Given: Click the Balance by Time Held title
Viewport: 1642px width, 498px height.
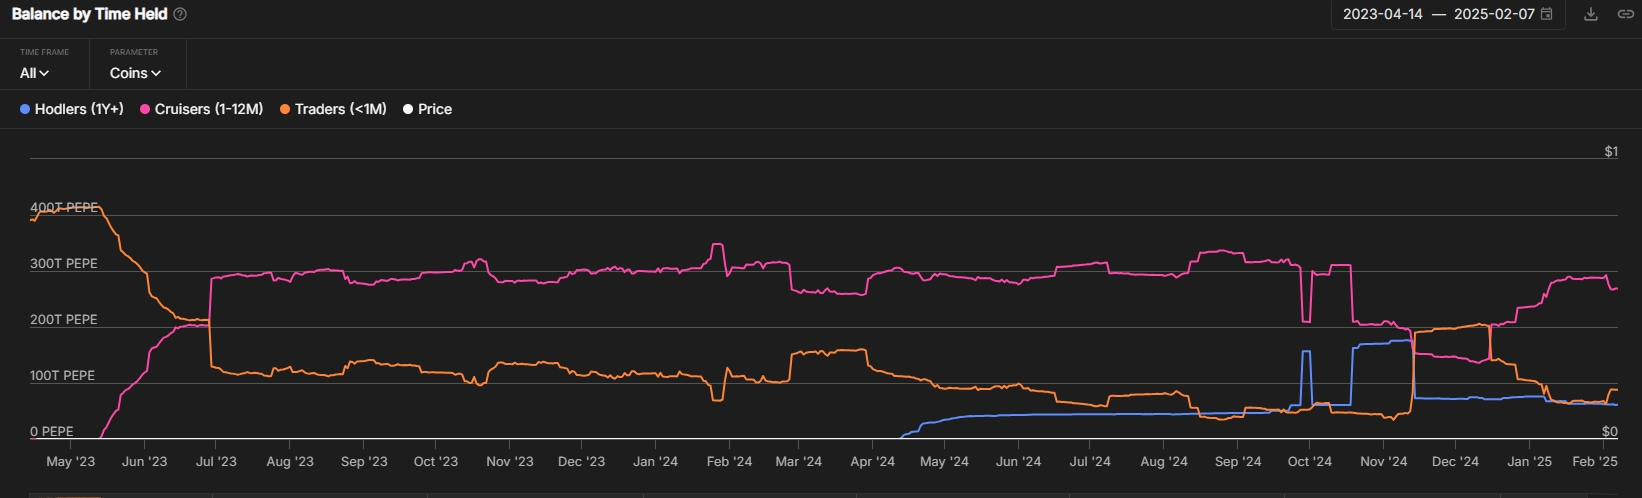Looking at the screenshot, I should pyautogui.click(x=89, y=14).
